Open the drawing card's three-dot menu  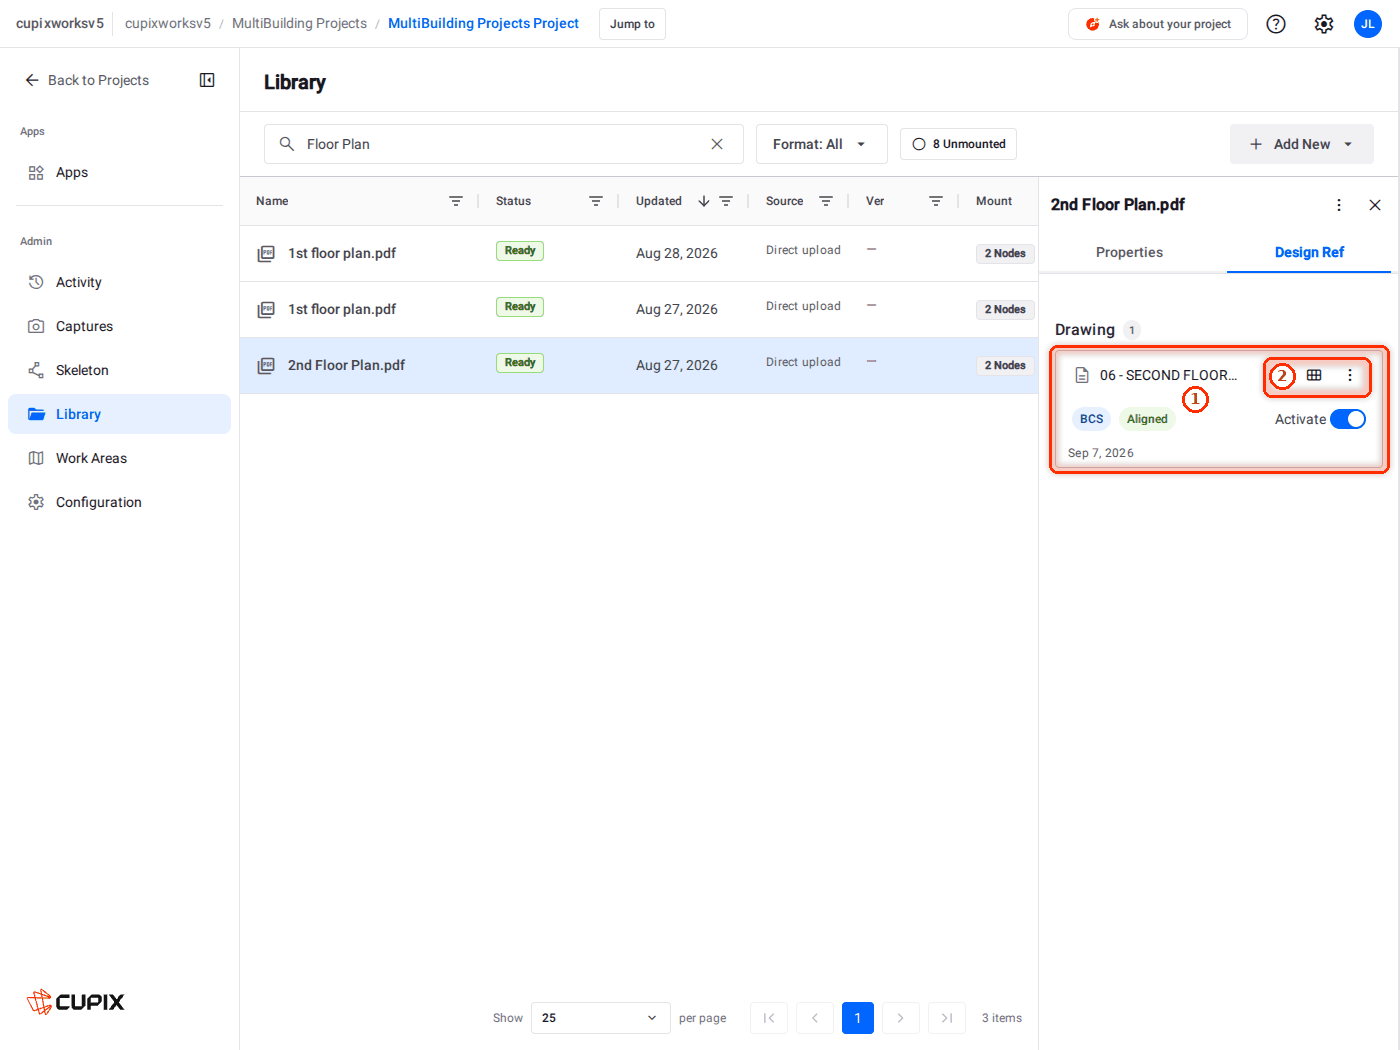coord(1350,375)
